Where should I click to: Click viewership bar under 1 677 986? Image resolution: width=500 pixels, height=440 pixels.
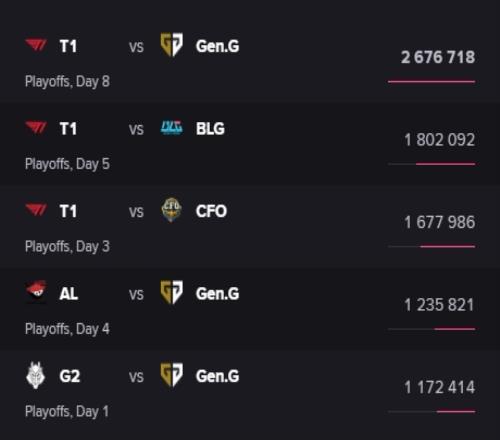tap(432, 247)
